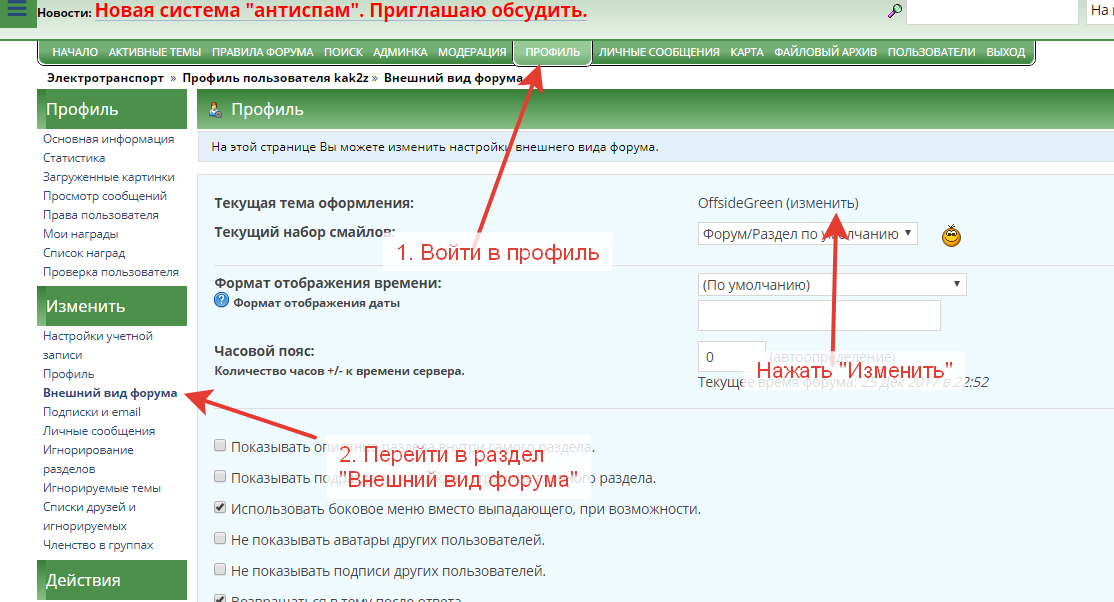Click the time zone offset input field
The height and width of the screenshot is (602, 1114).
[730, 357]
